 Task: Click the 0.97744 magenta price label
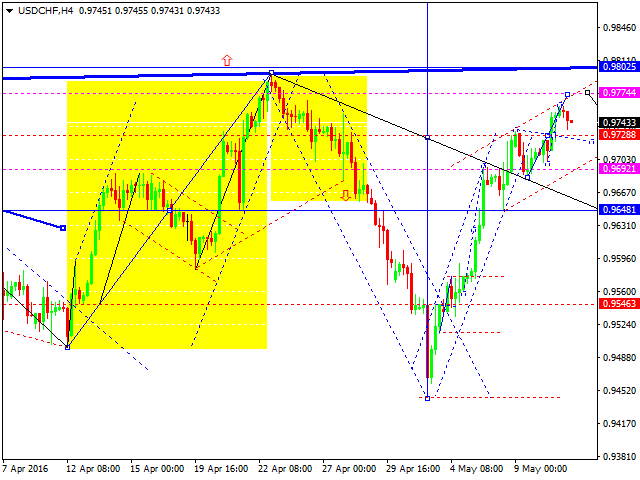point(619,93)
